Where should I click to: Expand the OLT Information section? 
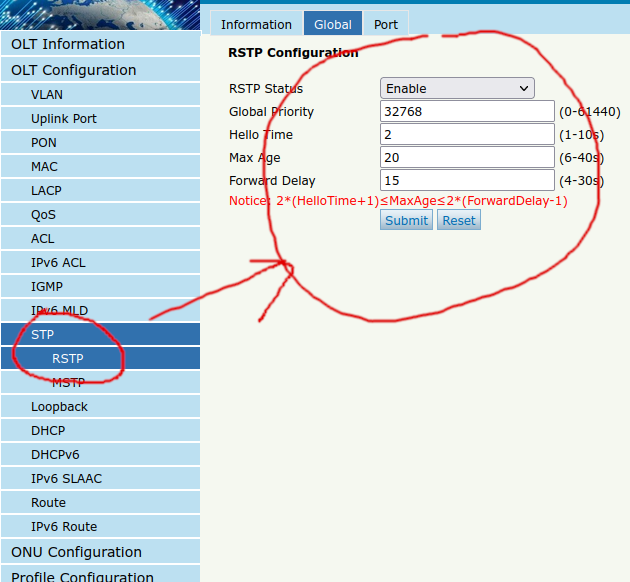point(68,44)
